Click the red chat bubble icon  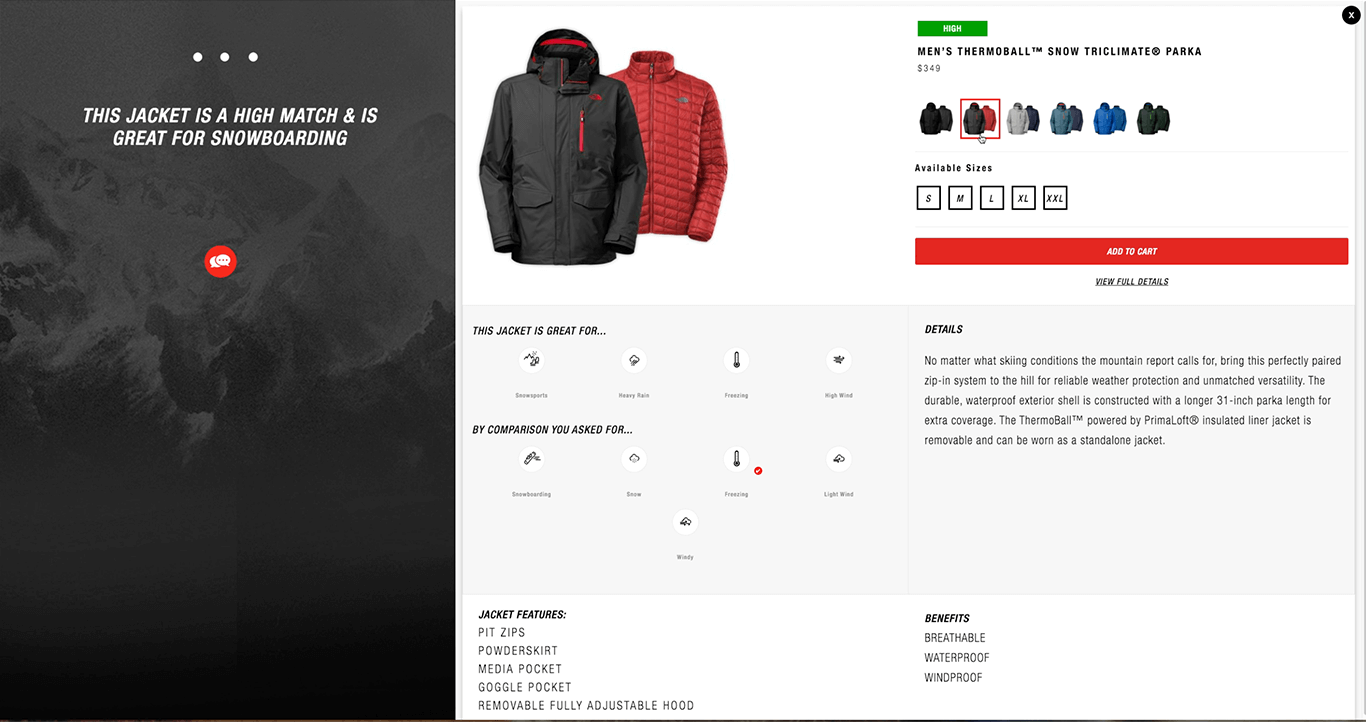pyautogui.click(x=220, y=261)
